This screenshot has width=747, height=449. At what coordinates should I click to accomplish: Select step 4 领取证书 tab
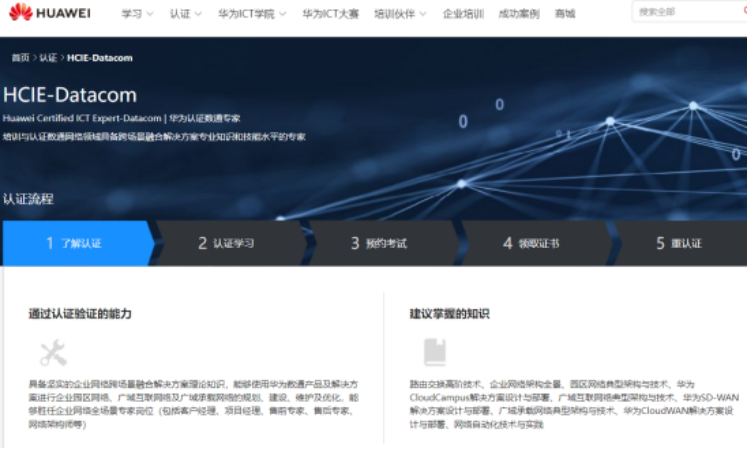pos(535,243)
